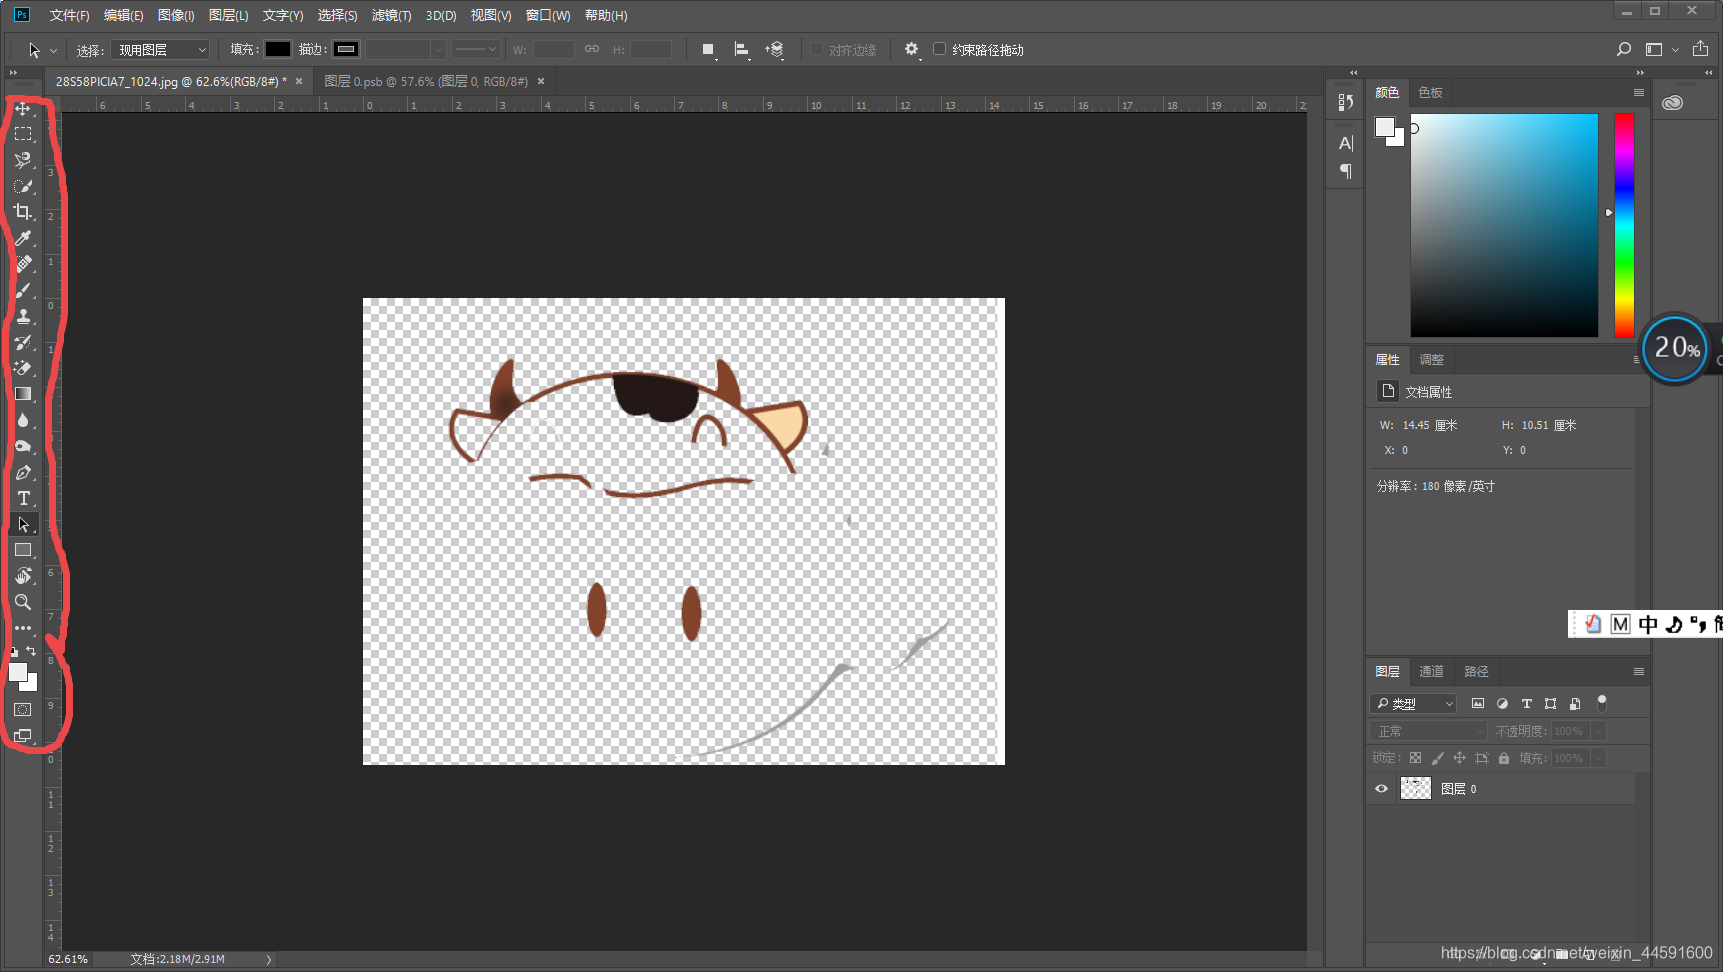This screenshot has width=1723, height=972.
Task: Switch to the 通道 tab
Action: [1431, 671]
